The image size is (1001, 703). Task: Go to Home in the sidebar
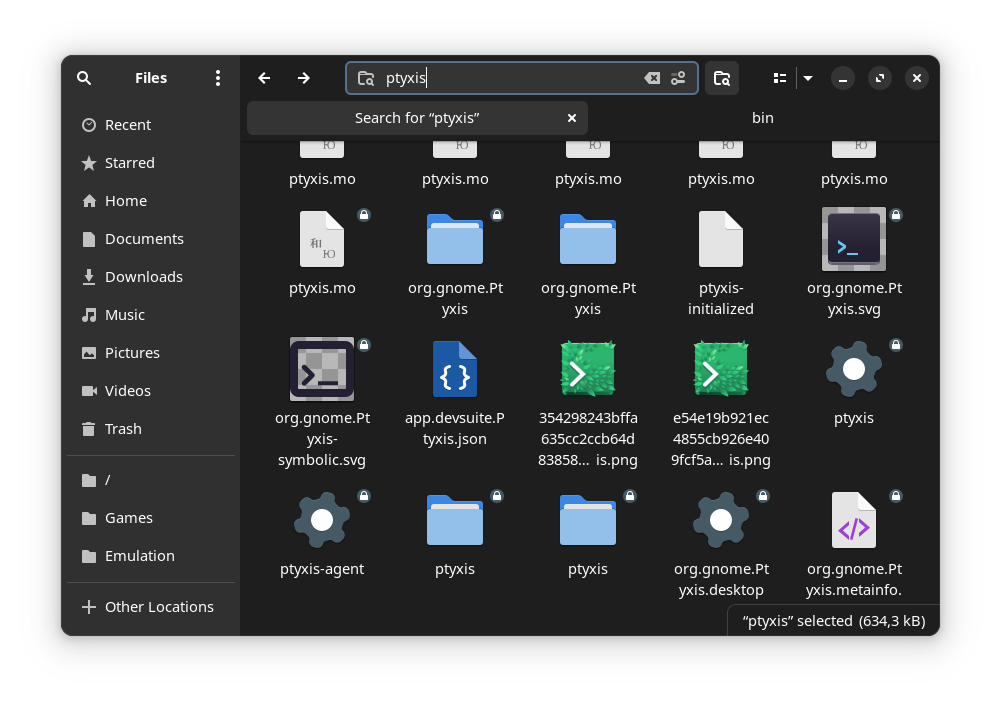(151, 201)
